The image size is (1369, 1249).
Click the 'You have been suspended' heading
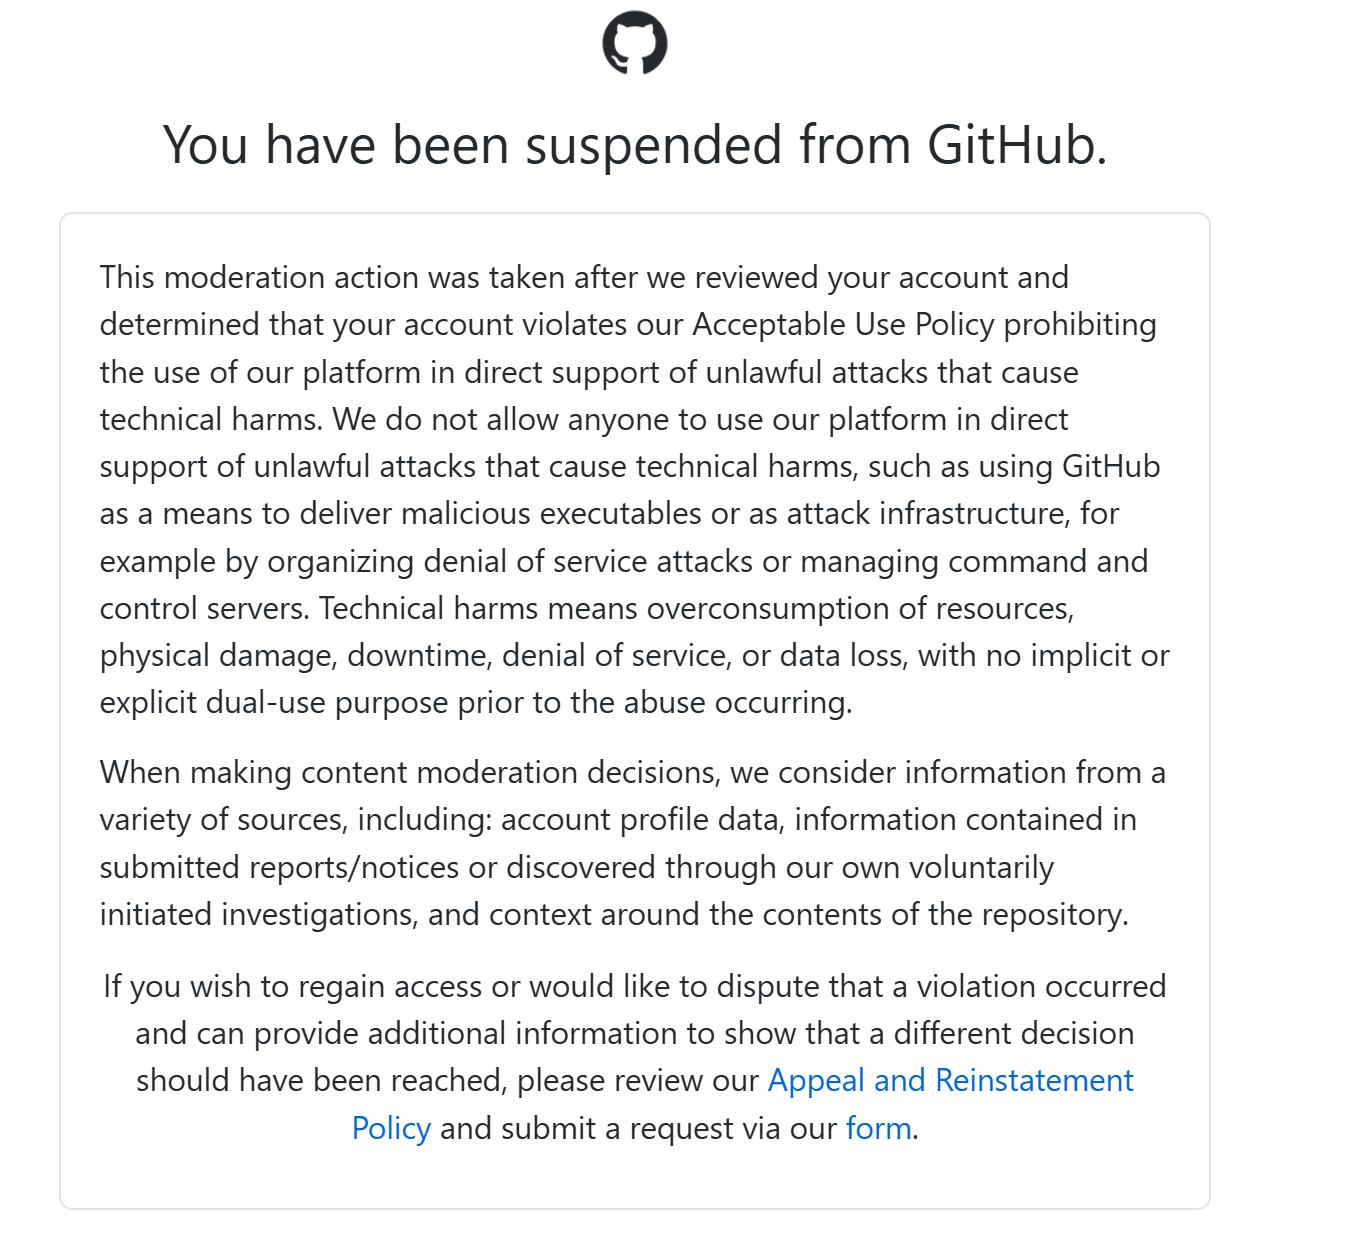(x=635, y=145)
